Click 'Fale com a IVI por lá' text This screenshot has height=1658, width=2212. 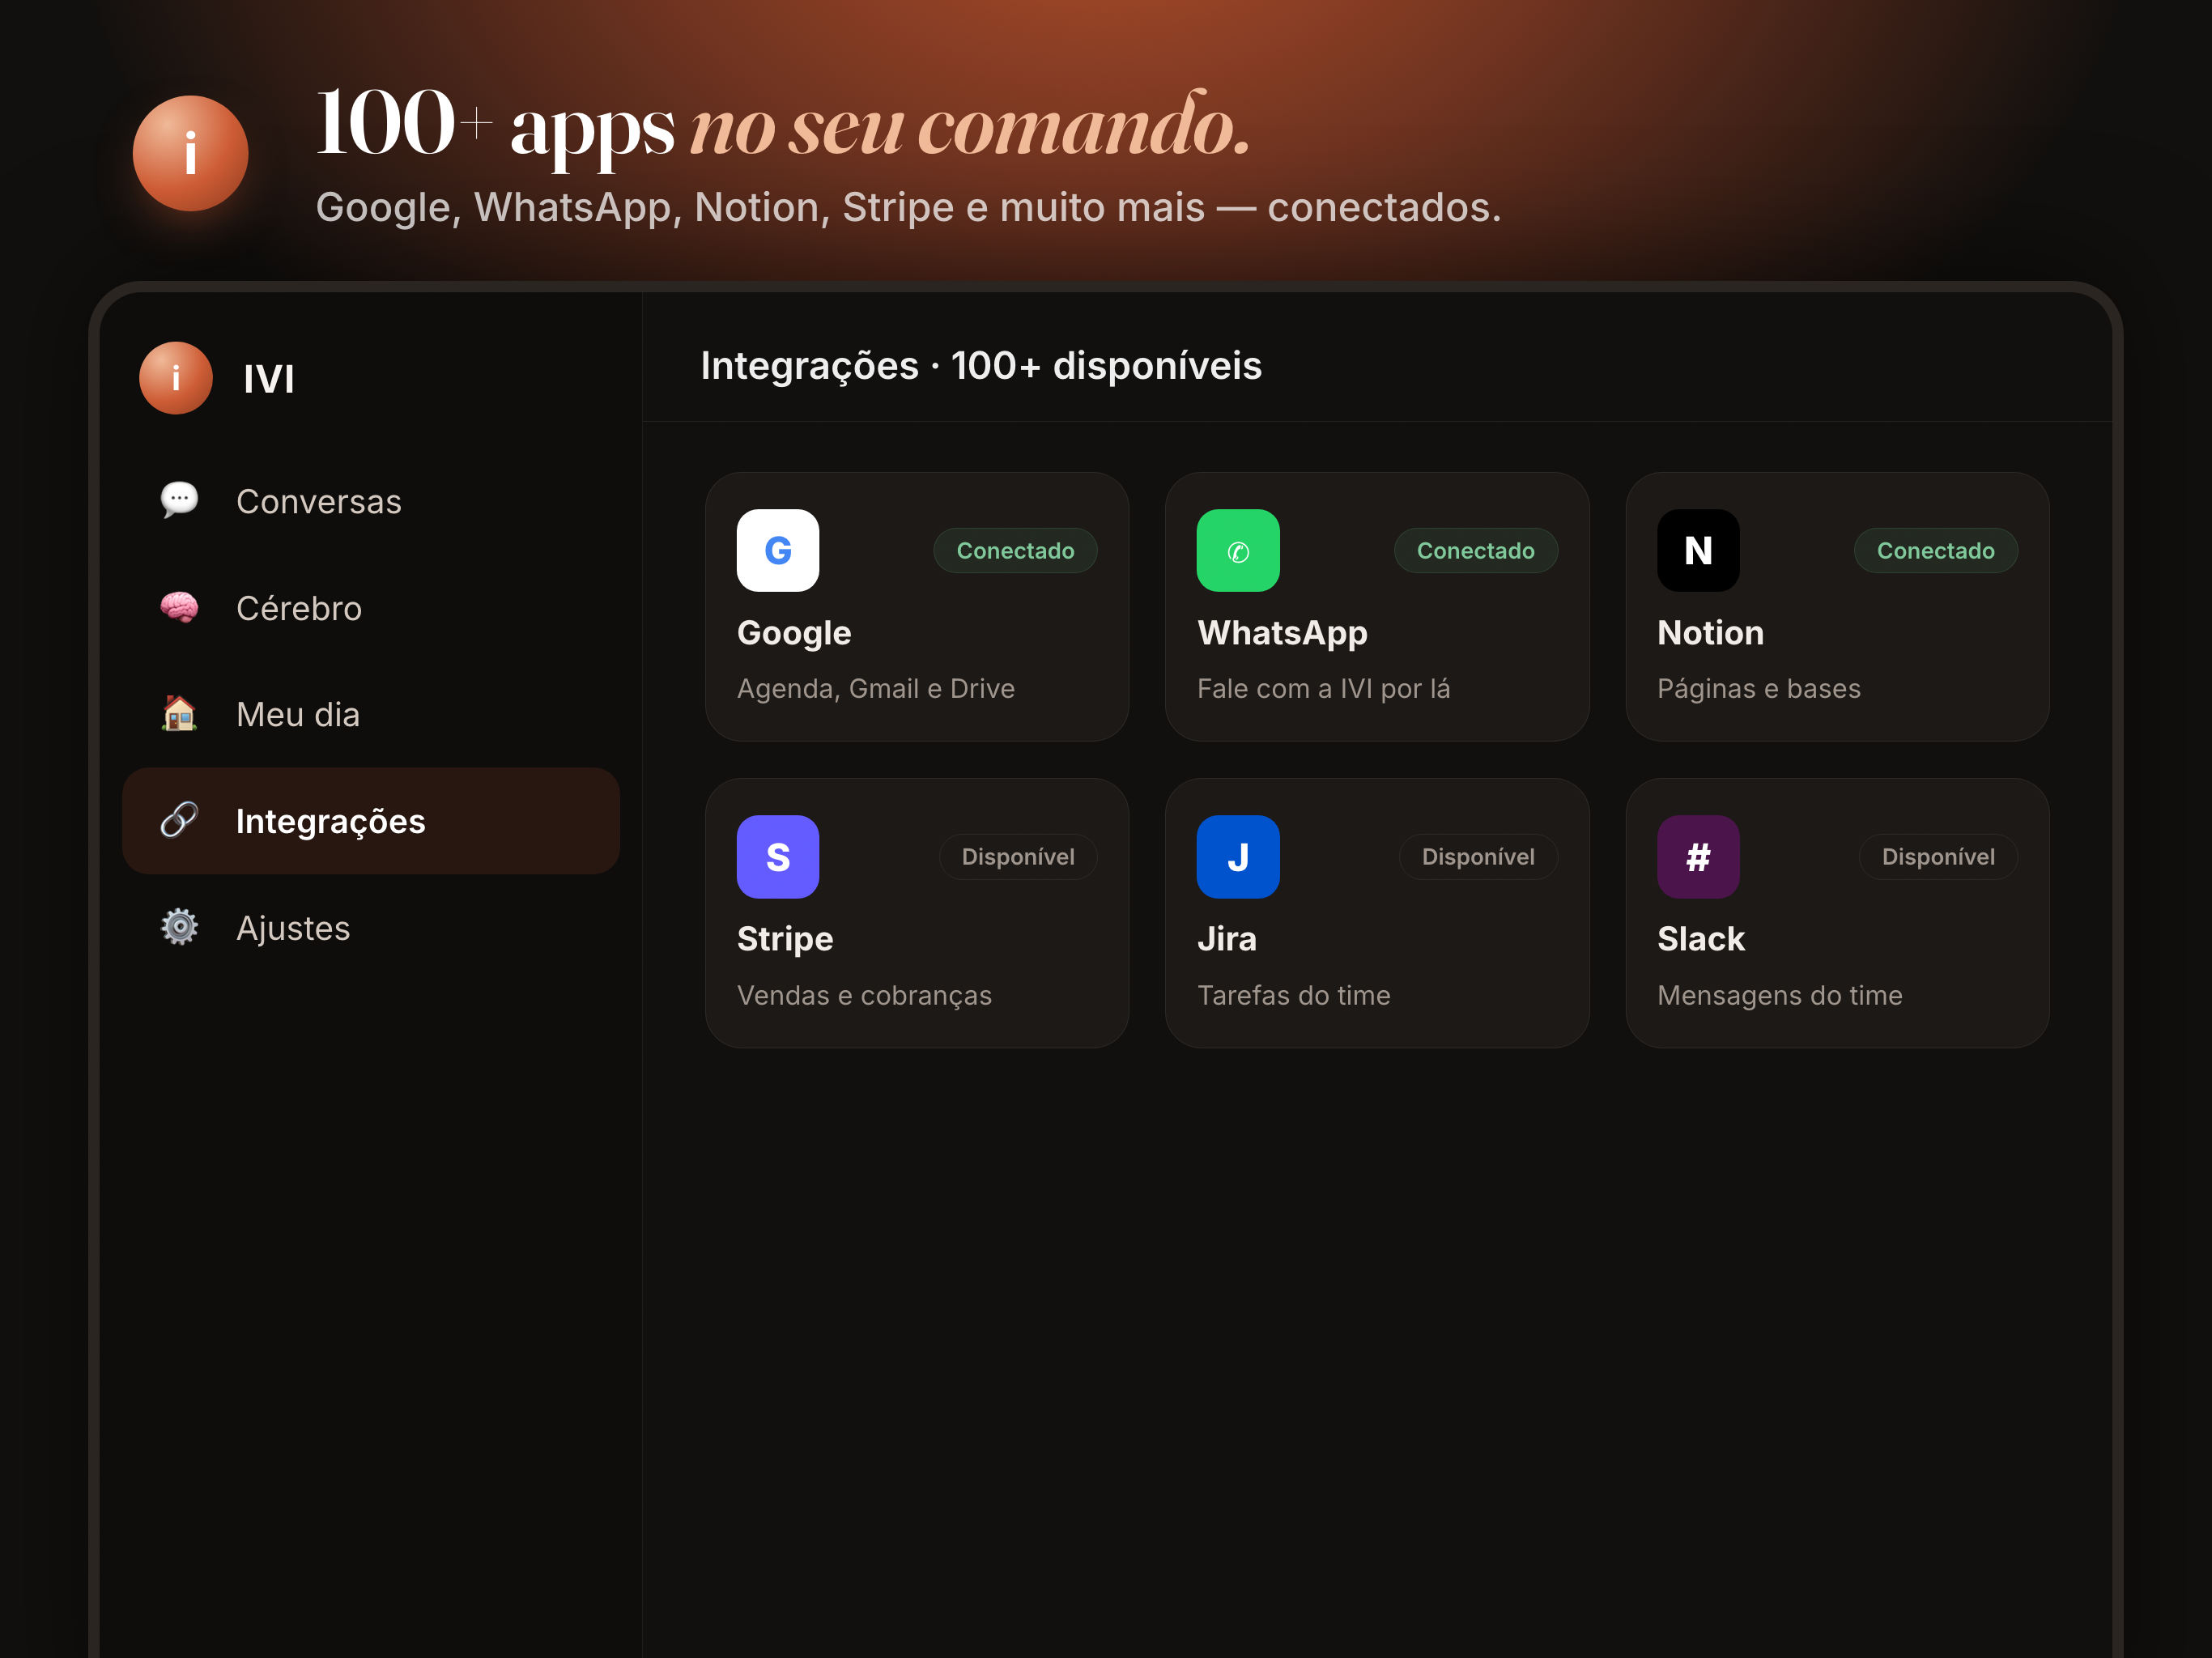tap(1323, 688)
